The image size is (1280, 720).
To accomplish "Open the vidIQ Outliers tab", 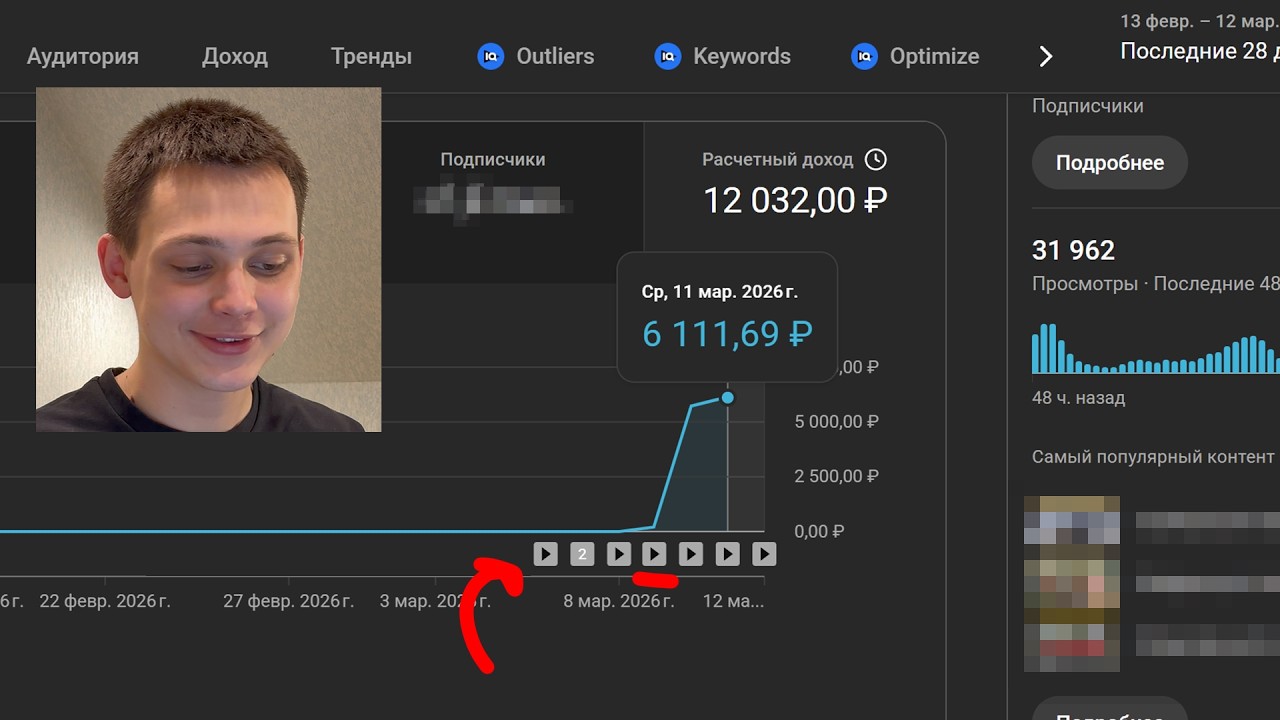I will [536, 56].
